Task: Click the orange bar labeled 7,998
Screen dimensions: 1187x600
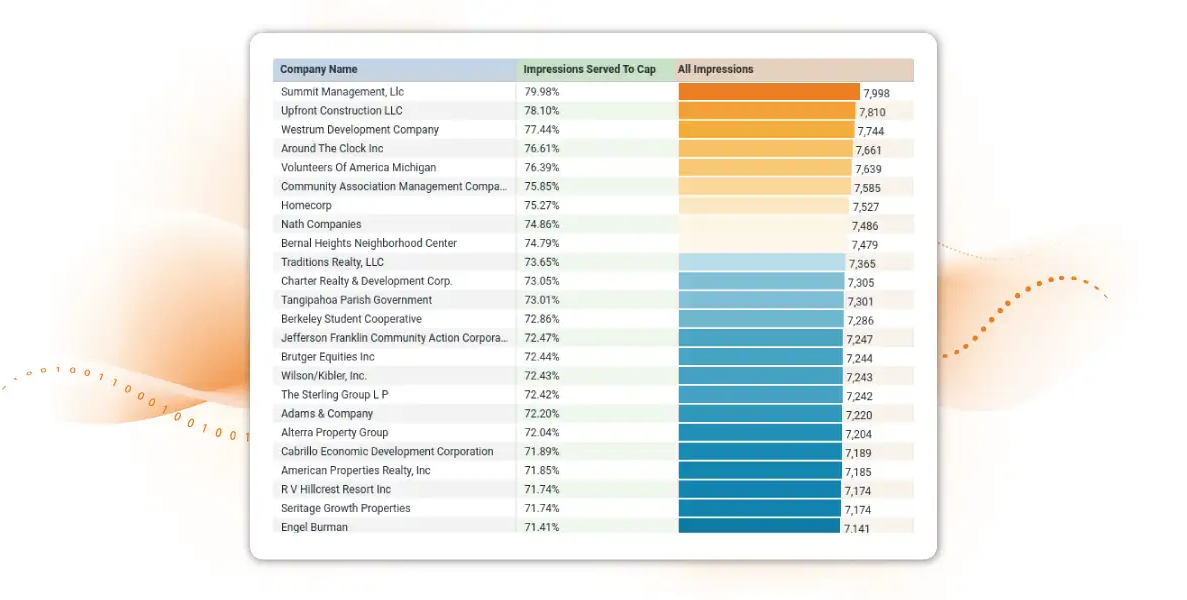Action: [x=769, y=92]
